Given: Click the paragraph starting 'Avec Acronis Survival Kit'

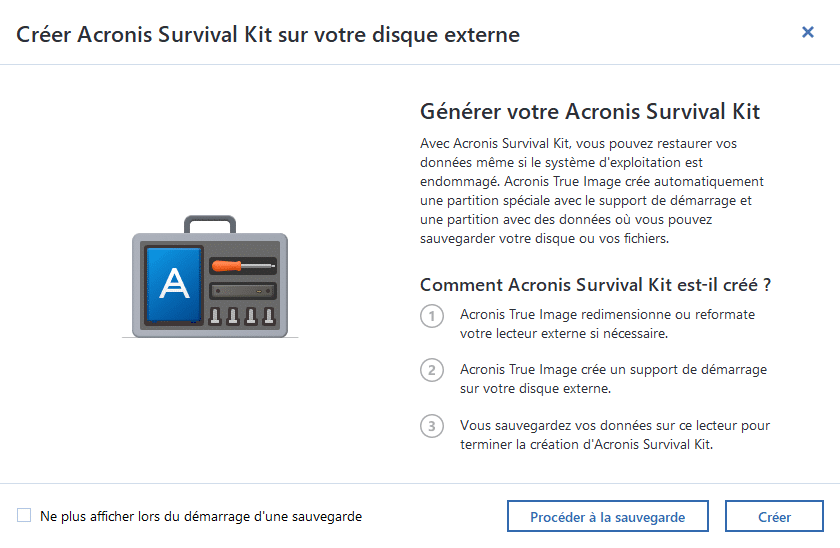Looking at the screenshot, I should (x=595, y=191).
